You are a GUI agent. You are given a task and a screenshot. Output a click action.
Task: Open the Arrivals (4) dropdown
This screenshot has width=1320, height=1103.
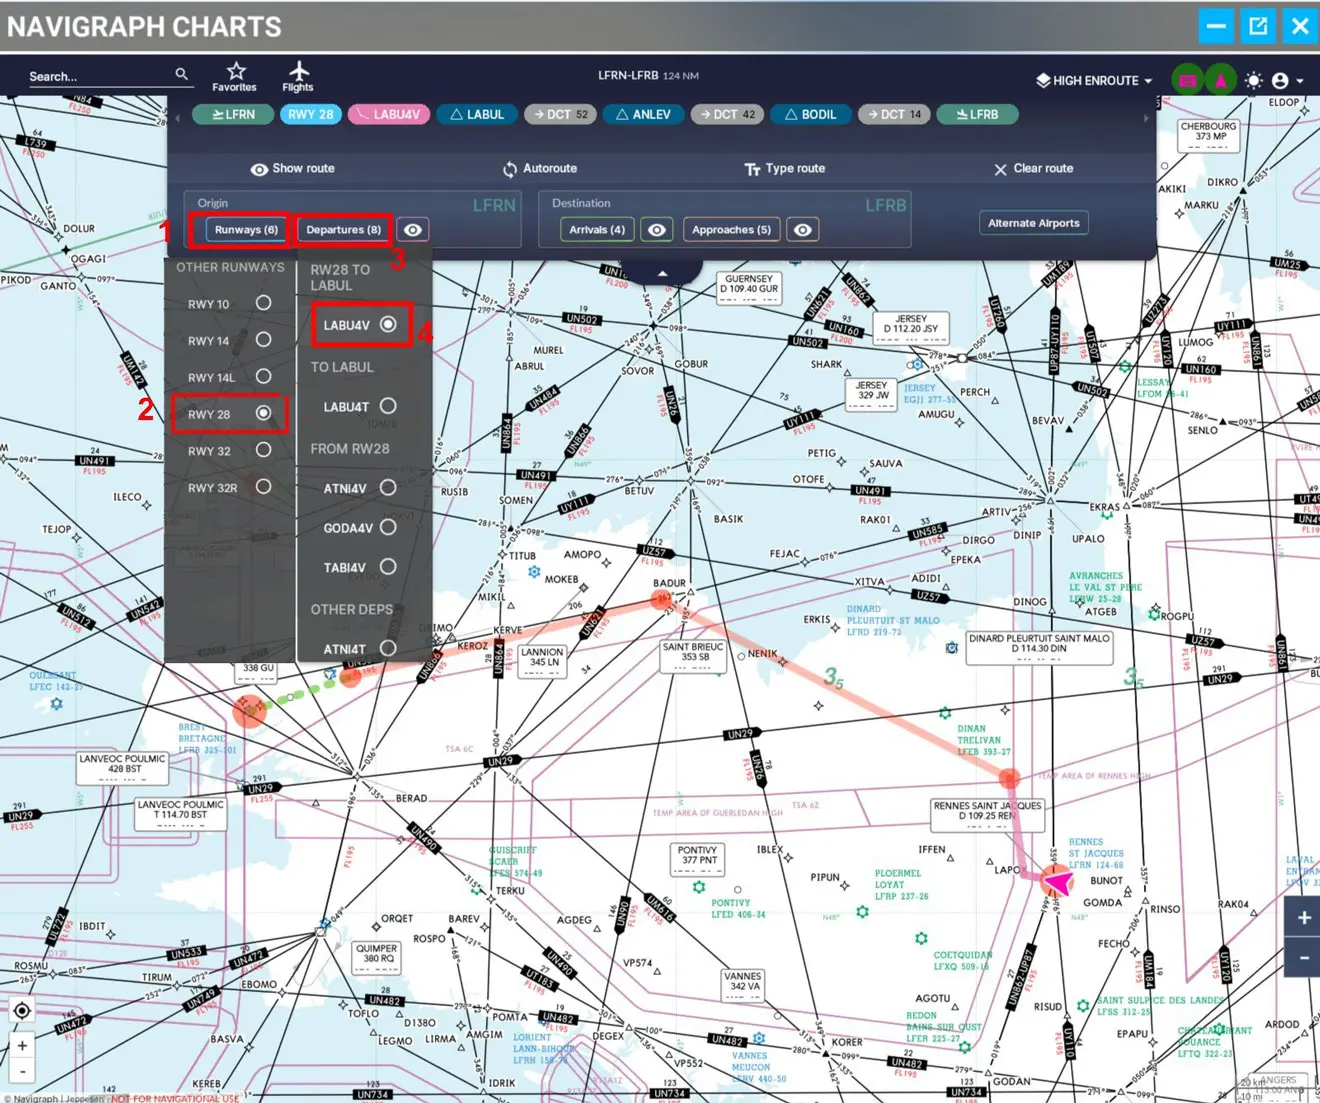[597, 230]
